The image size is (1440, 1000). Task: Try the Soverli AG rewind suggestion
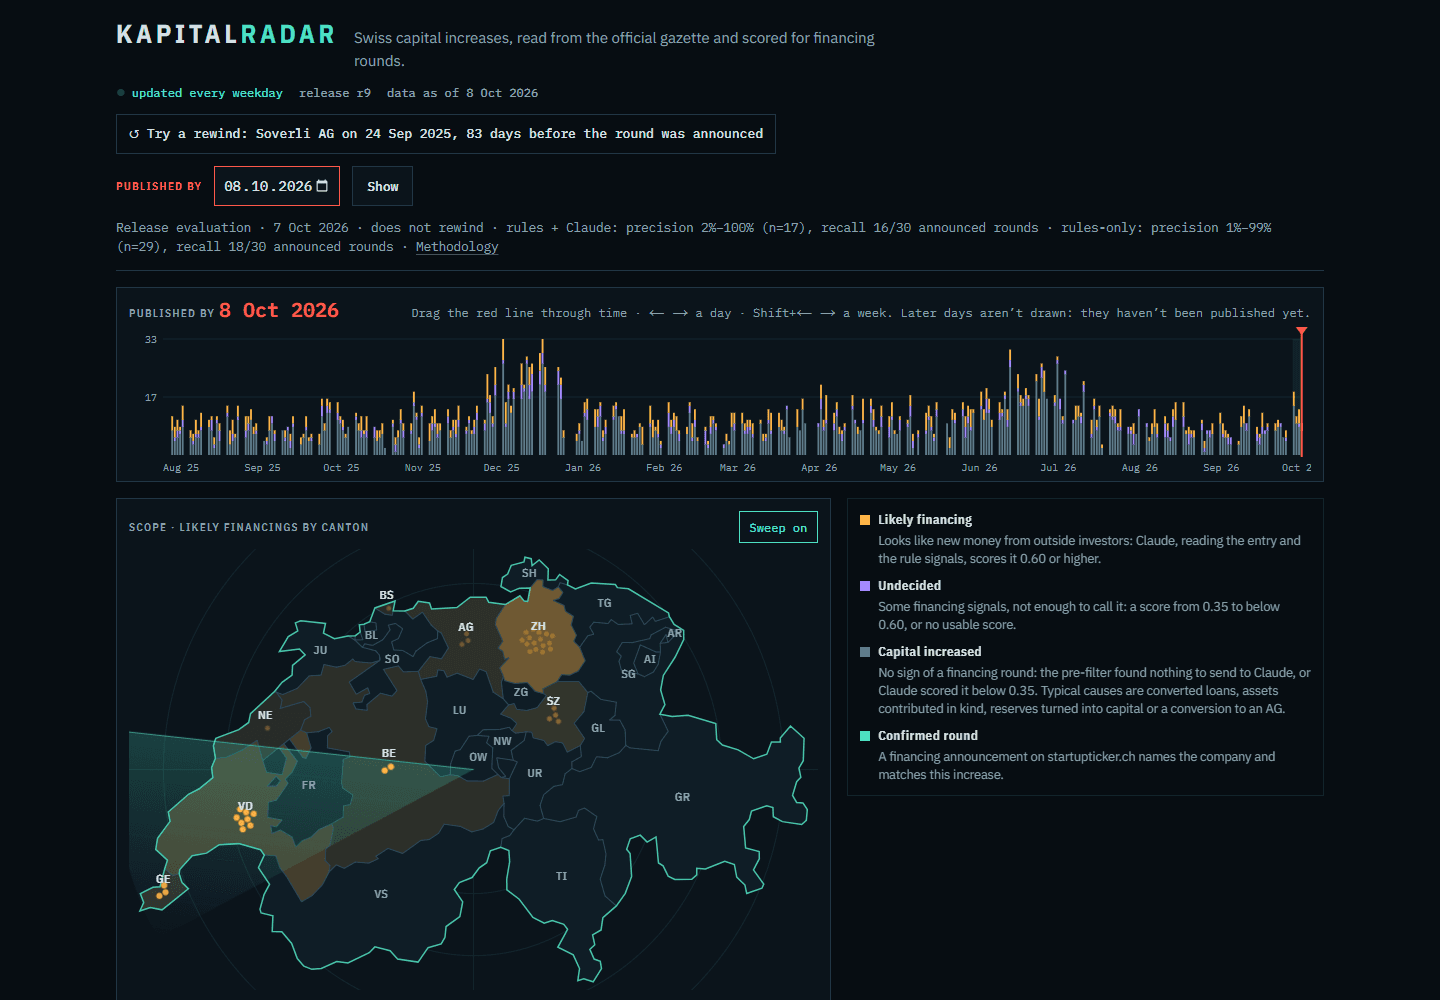click(446, 134)
